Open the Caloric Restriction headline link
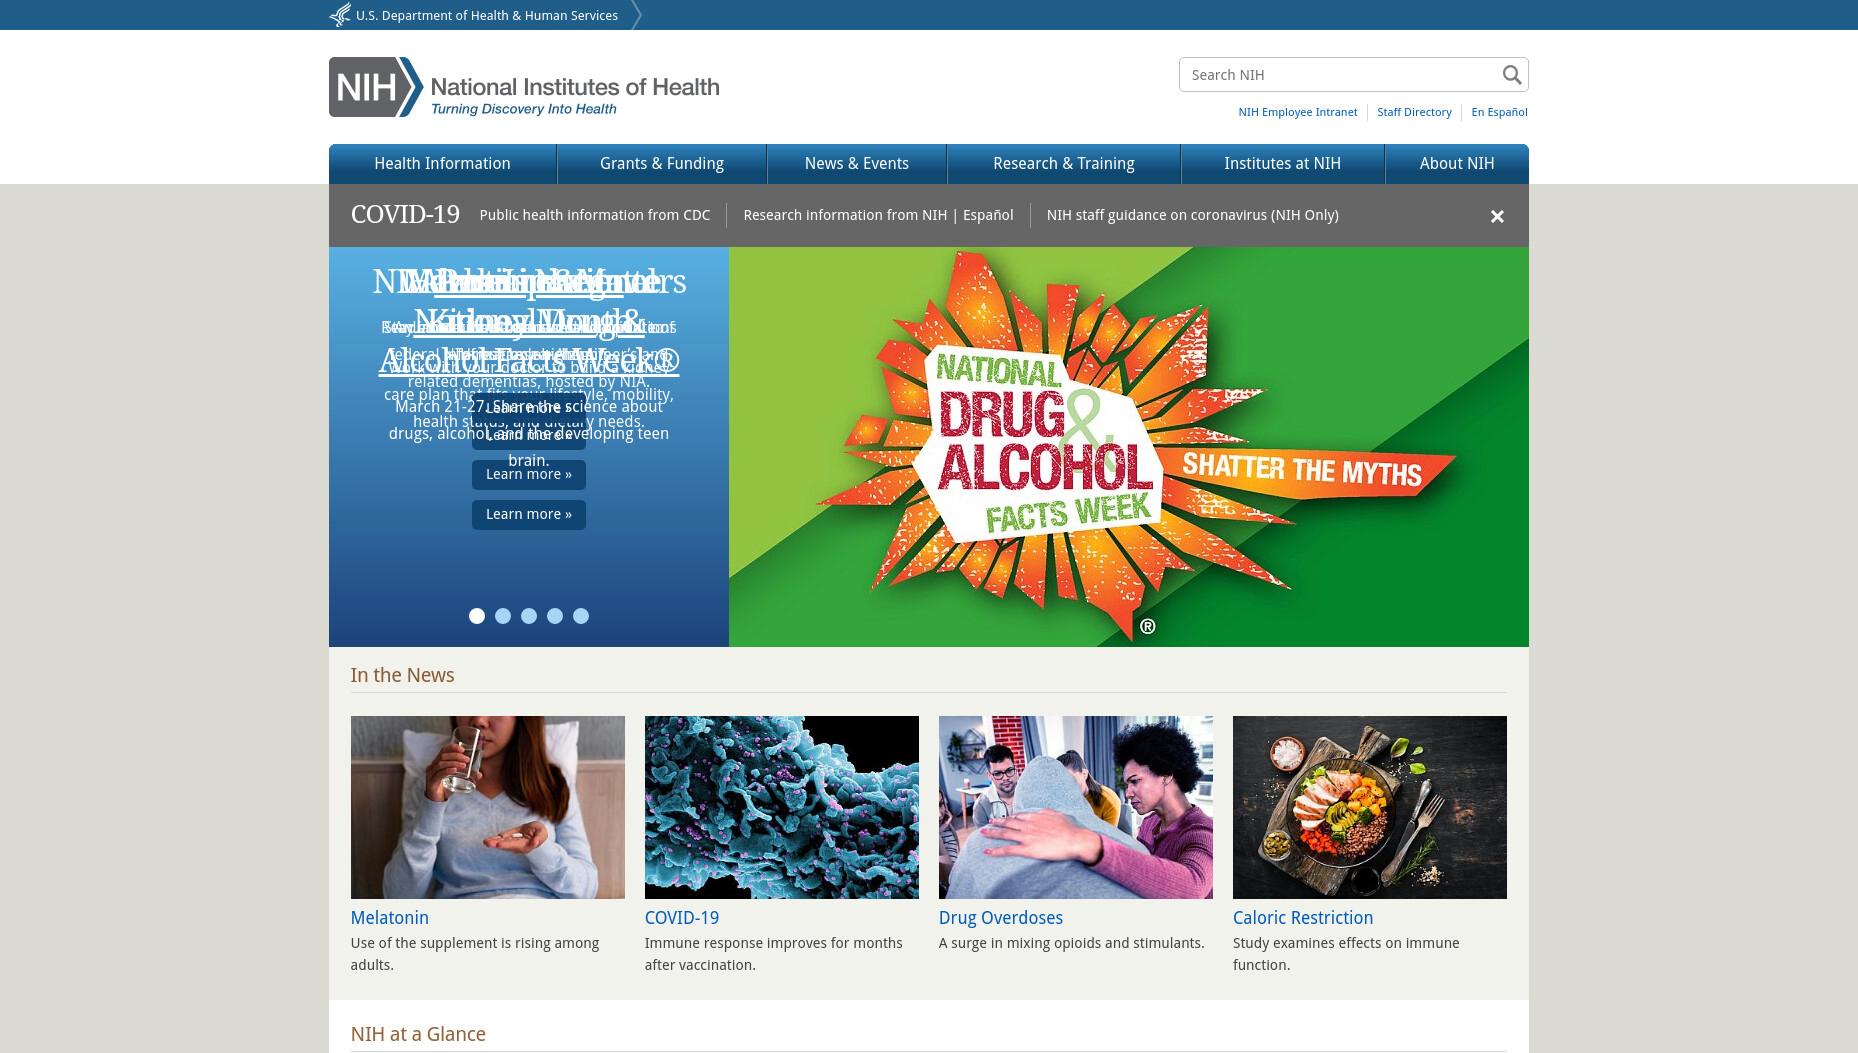Image resolution: width=1858 pixels, height=1053 pixels. tap(1303, 918)
